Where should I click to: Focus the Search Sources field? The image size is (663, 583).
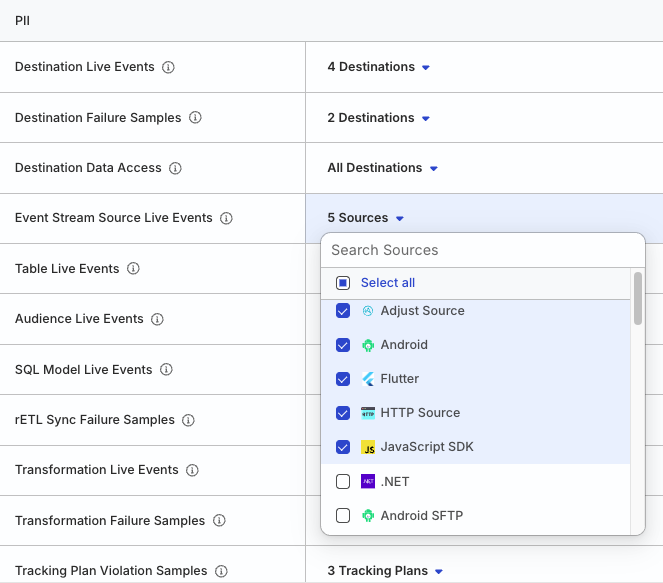click(x=483, y=250)
